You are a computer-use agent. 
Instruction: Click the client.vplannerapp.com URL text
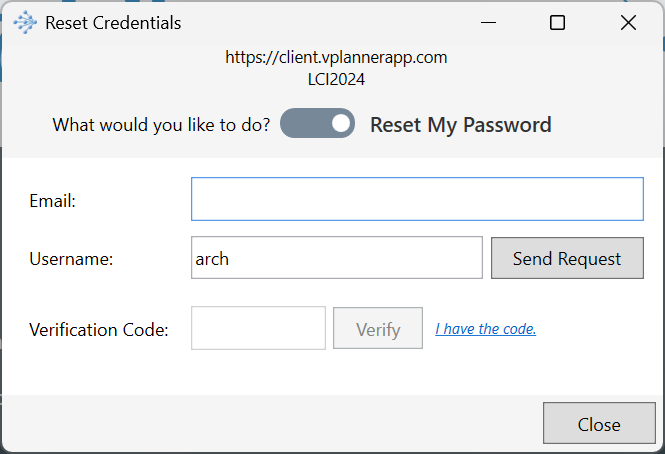[x=336, y=57]
